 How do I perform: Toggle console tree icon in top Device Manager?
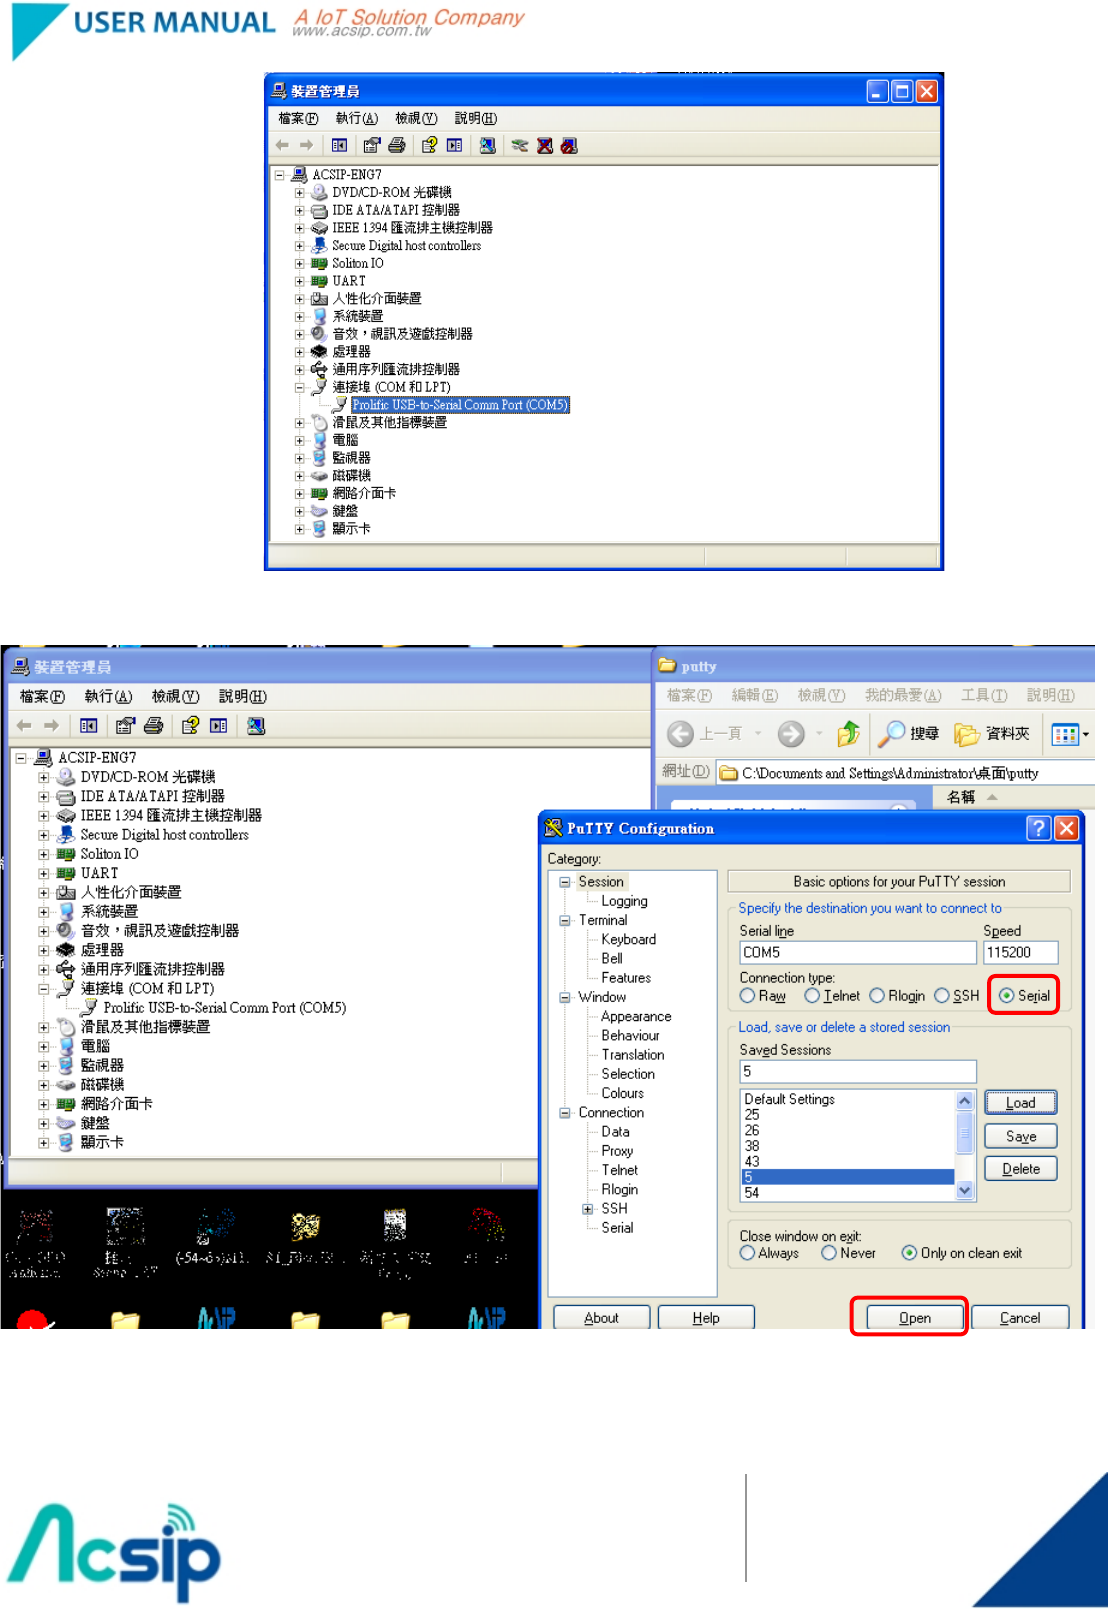pos(340,146)
